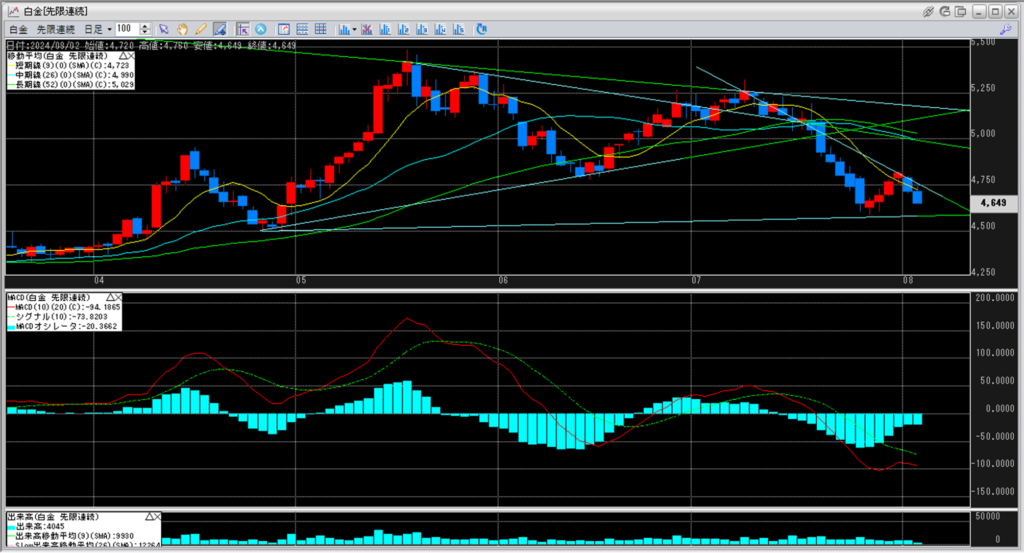Click the blue circular scroll-up icon
The image size is (1024, 553).
point(261,29)
